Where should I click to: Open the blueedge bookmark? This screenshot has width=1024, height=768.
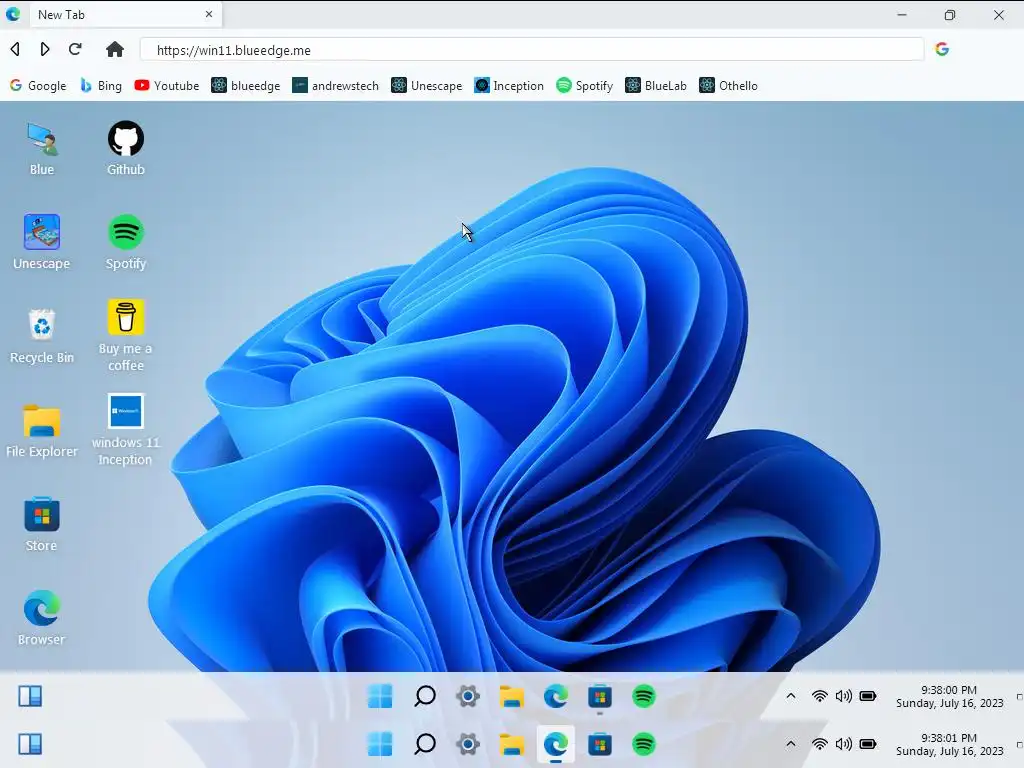pos(246,86)
